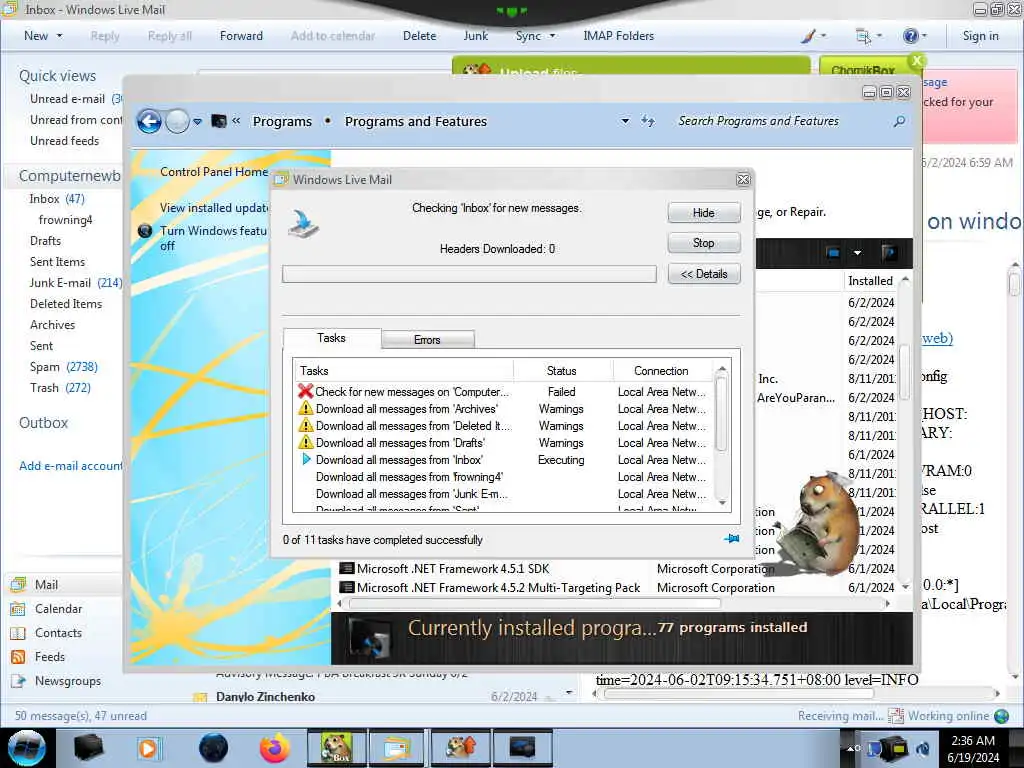Screen dimensions: 1024x768
Task: Click the task list vertical scrollbar
Action: [722, 436]
